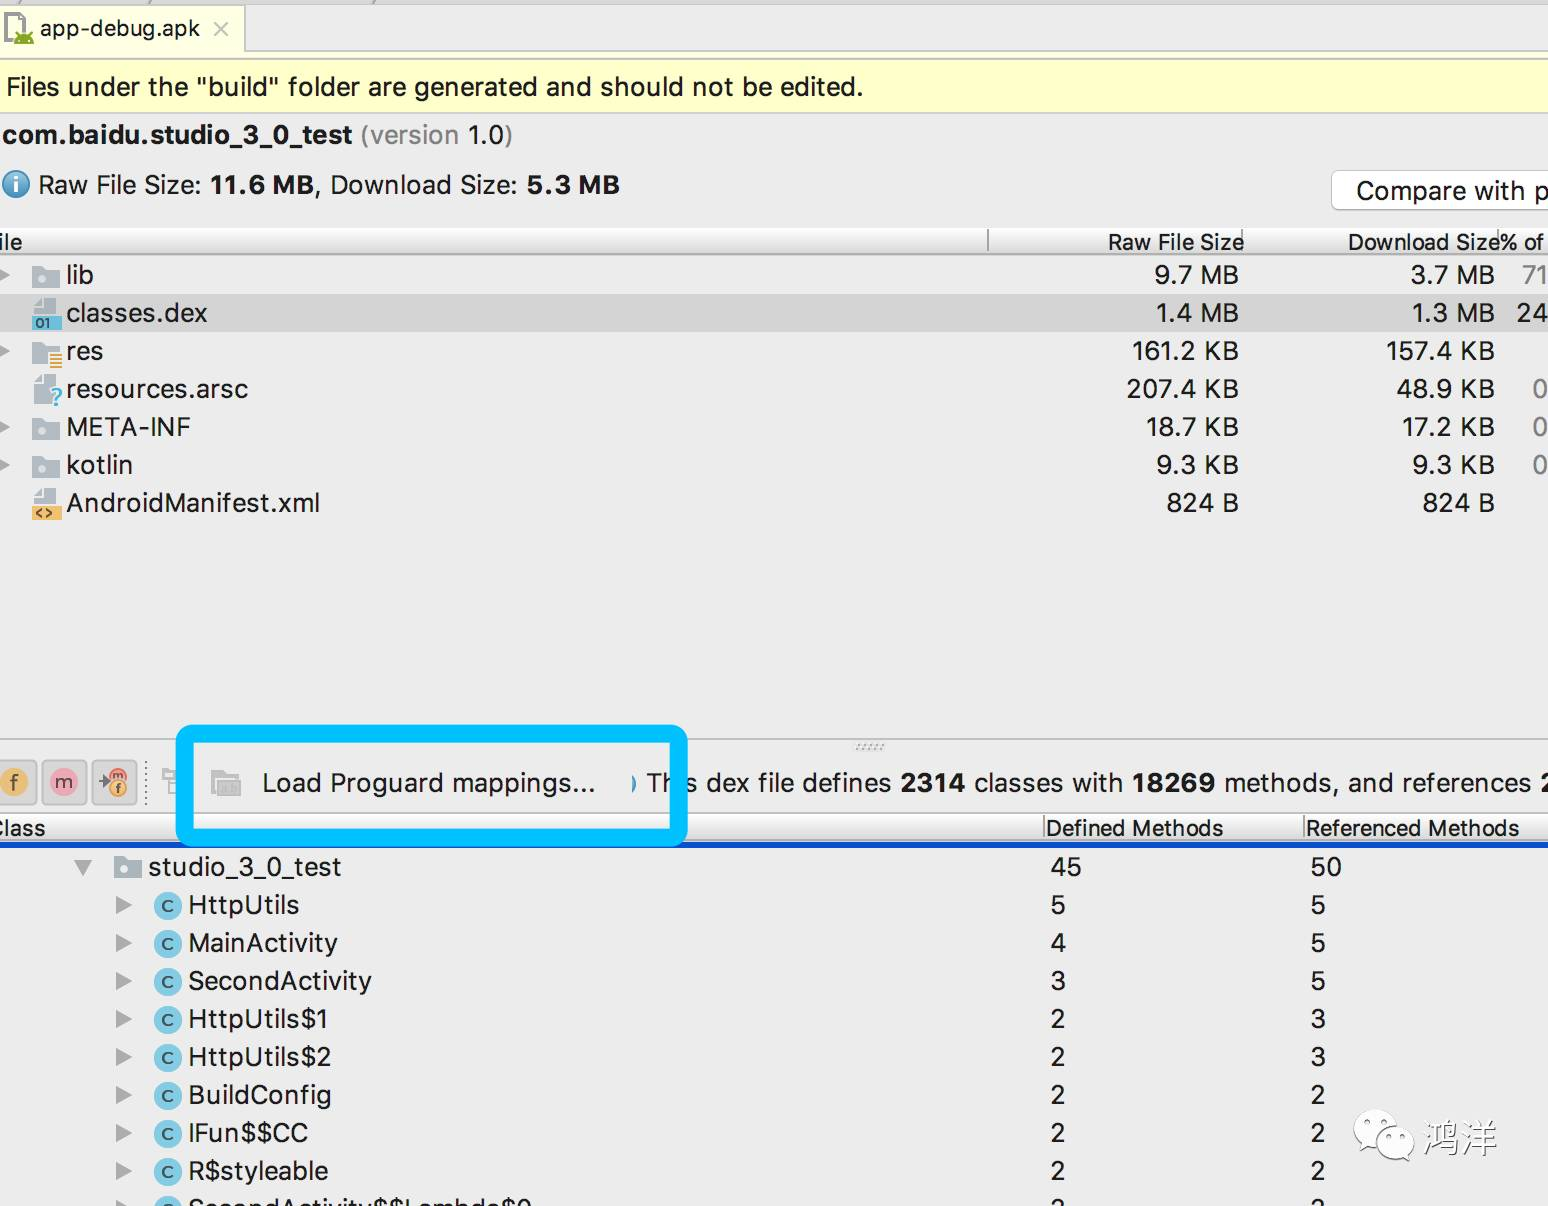This screenshot has width=1548, height=1206.
Task: Click the info icon beside Raw File Size
Action: [15, 184]
